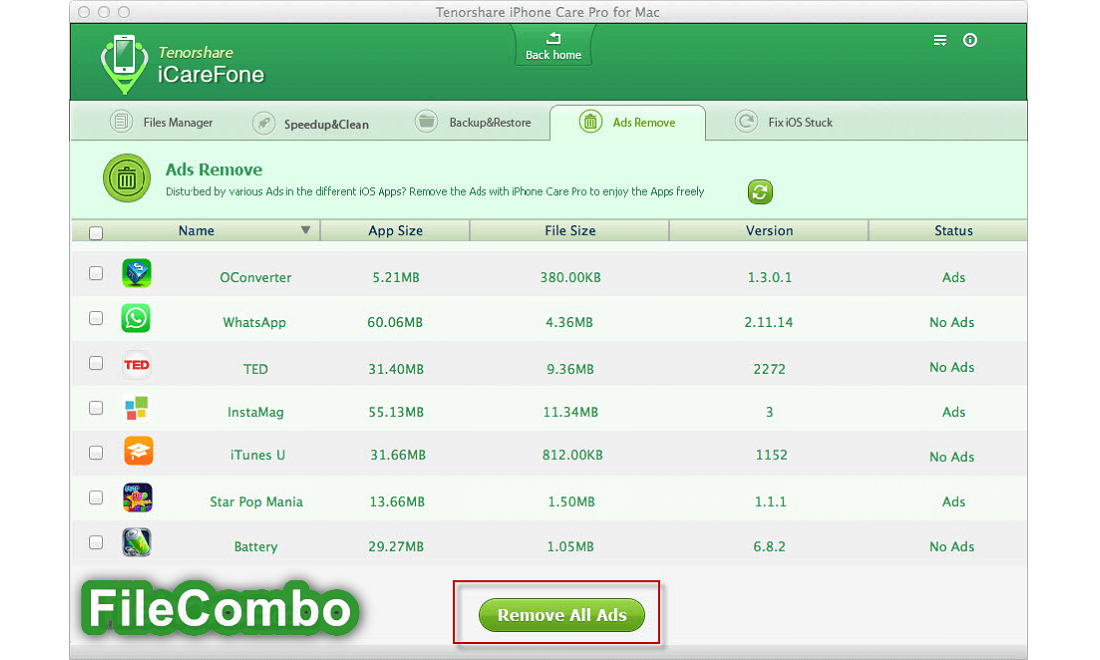Screen dimensions: 1100x660
Task: Toggle the select-all checkbox in header
Action: (96, 233)
